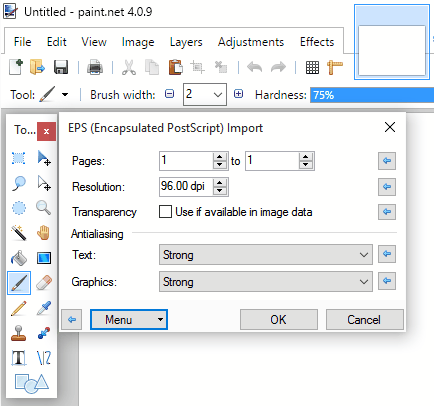The height and width of the screenshot is (406, 434).
Task: Select the Ellipse Select tool
Action: pyautogui.click(x=19, y=208)
